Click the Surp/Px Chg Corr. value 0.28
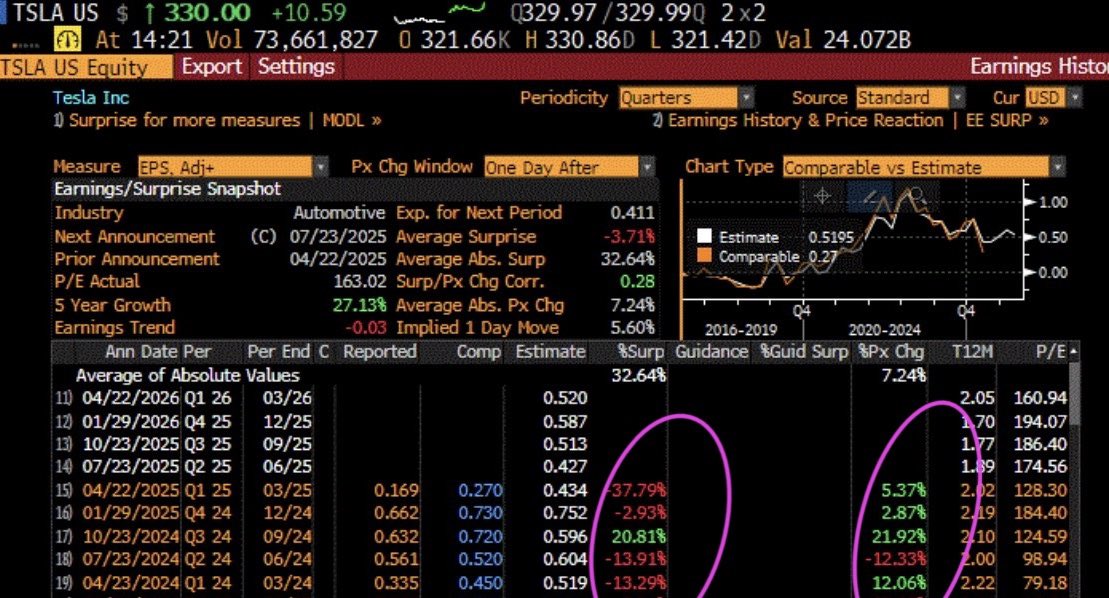The image size is (1109, 598). coord(637,281)
